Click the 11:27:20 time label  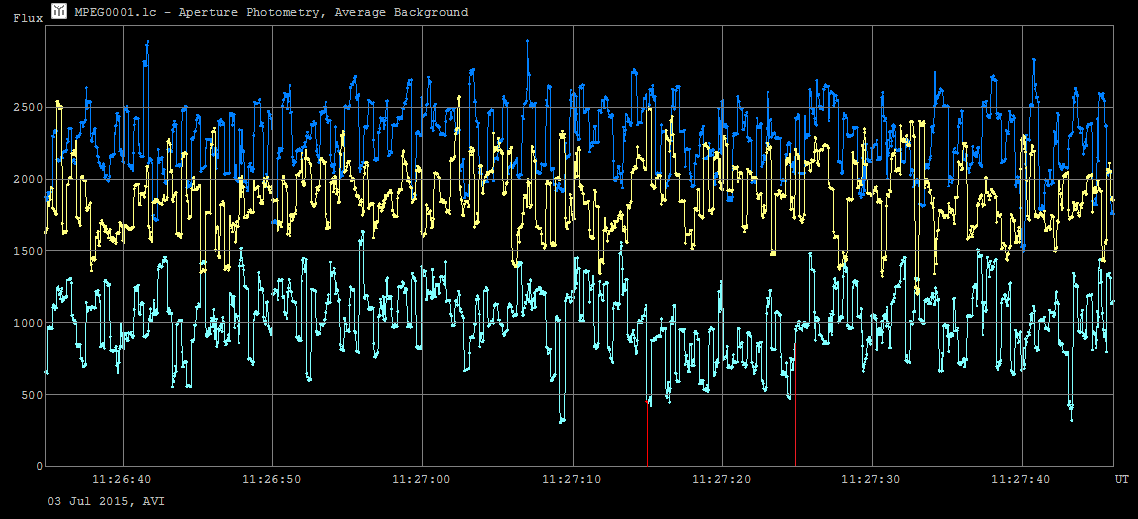pyautogui.click(x=722, y=479)
